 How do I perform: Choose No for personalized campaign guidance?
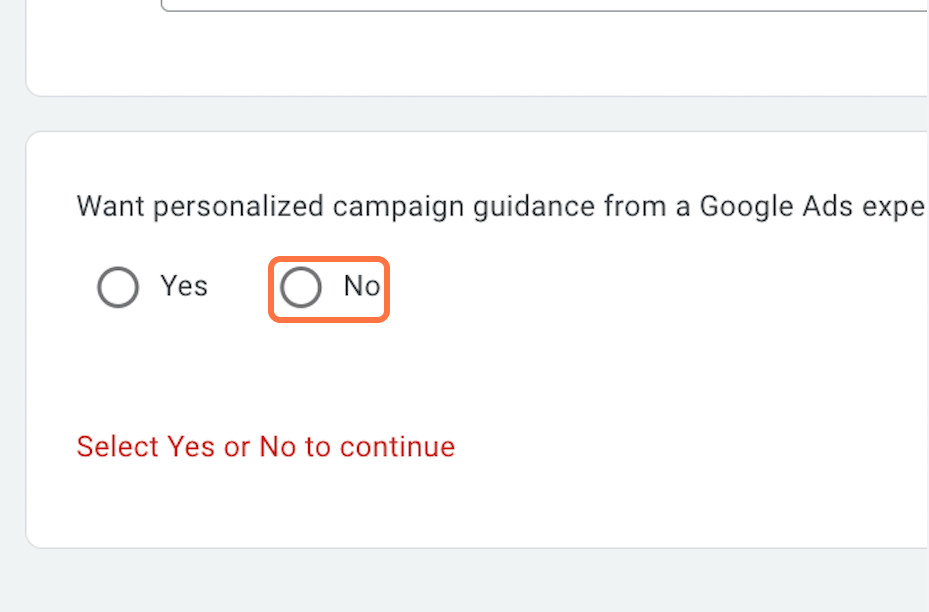point(300,287)
